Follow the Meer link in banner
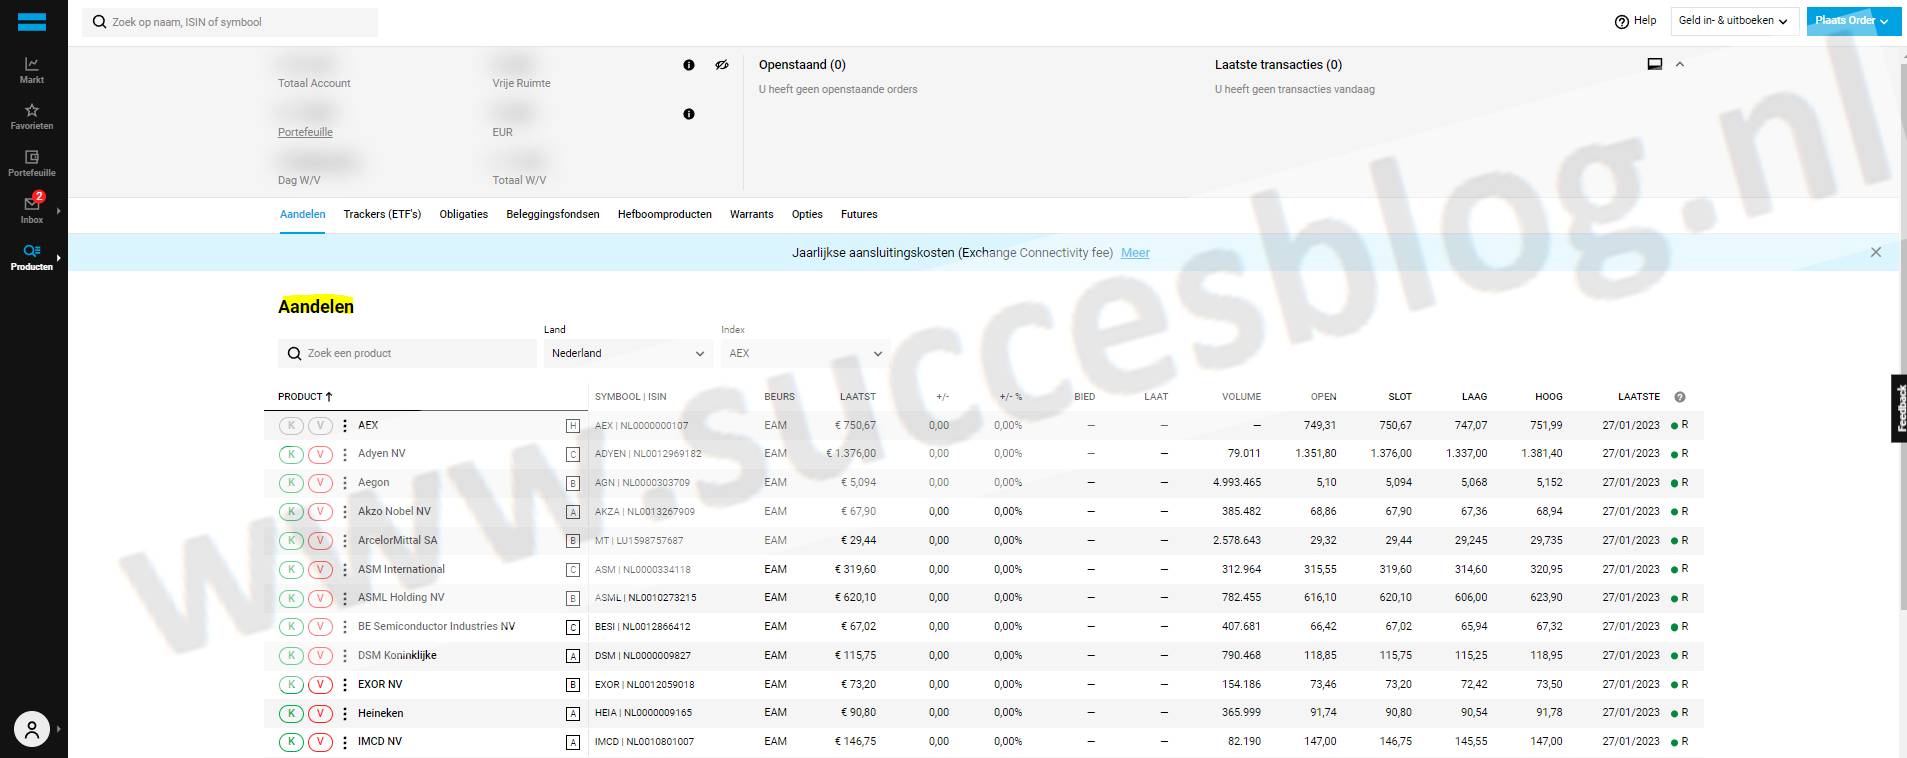Image resolution: width=1907 pixels, height=758 pixels. point(1135,253)
